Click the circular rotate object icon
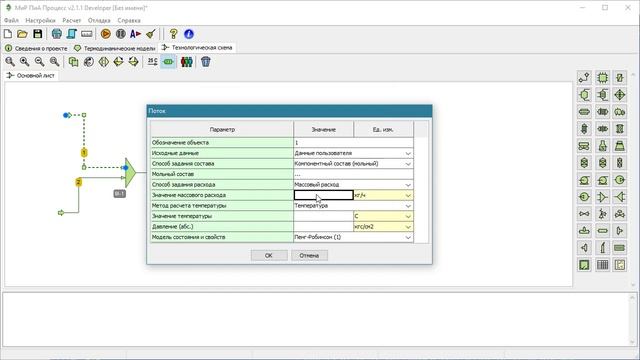The image size is (640, 360). (x=89, y=62)
